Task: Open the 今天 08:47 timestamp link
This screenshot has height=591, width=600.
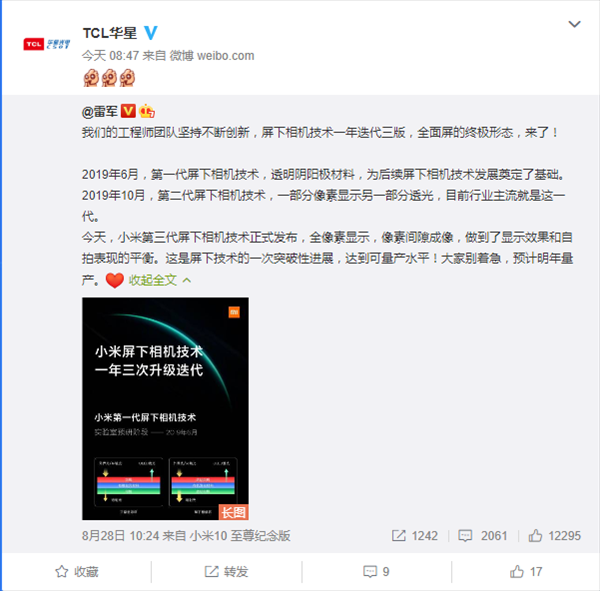Action: (110, 56)
